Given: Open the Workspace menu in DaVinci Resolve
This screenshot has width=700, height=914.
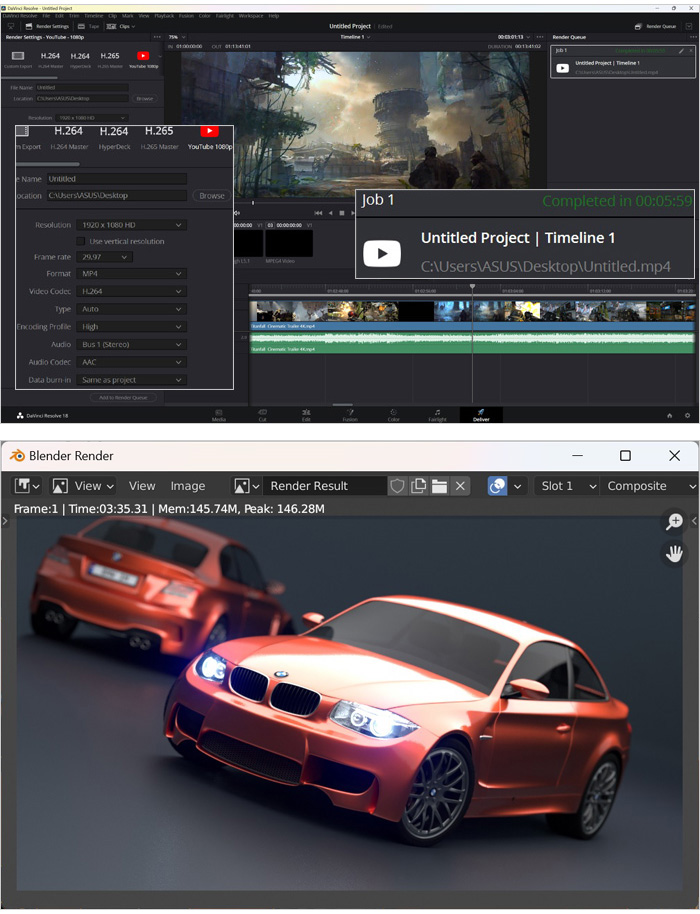Looking at the screenshot, I should pyautogui.click(x=251, y=16).
